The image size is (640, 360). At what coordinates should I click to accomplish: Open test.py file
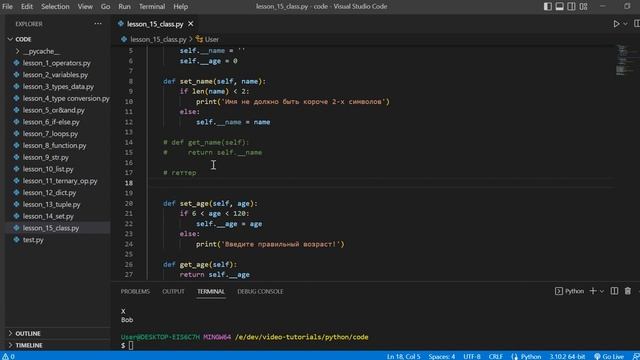[x=33, y=240]
